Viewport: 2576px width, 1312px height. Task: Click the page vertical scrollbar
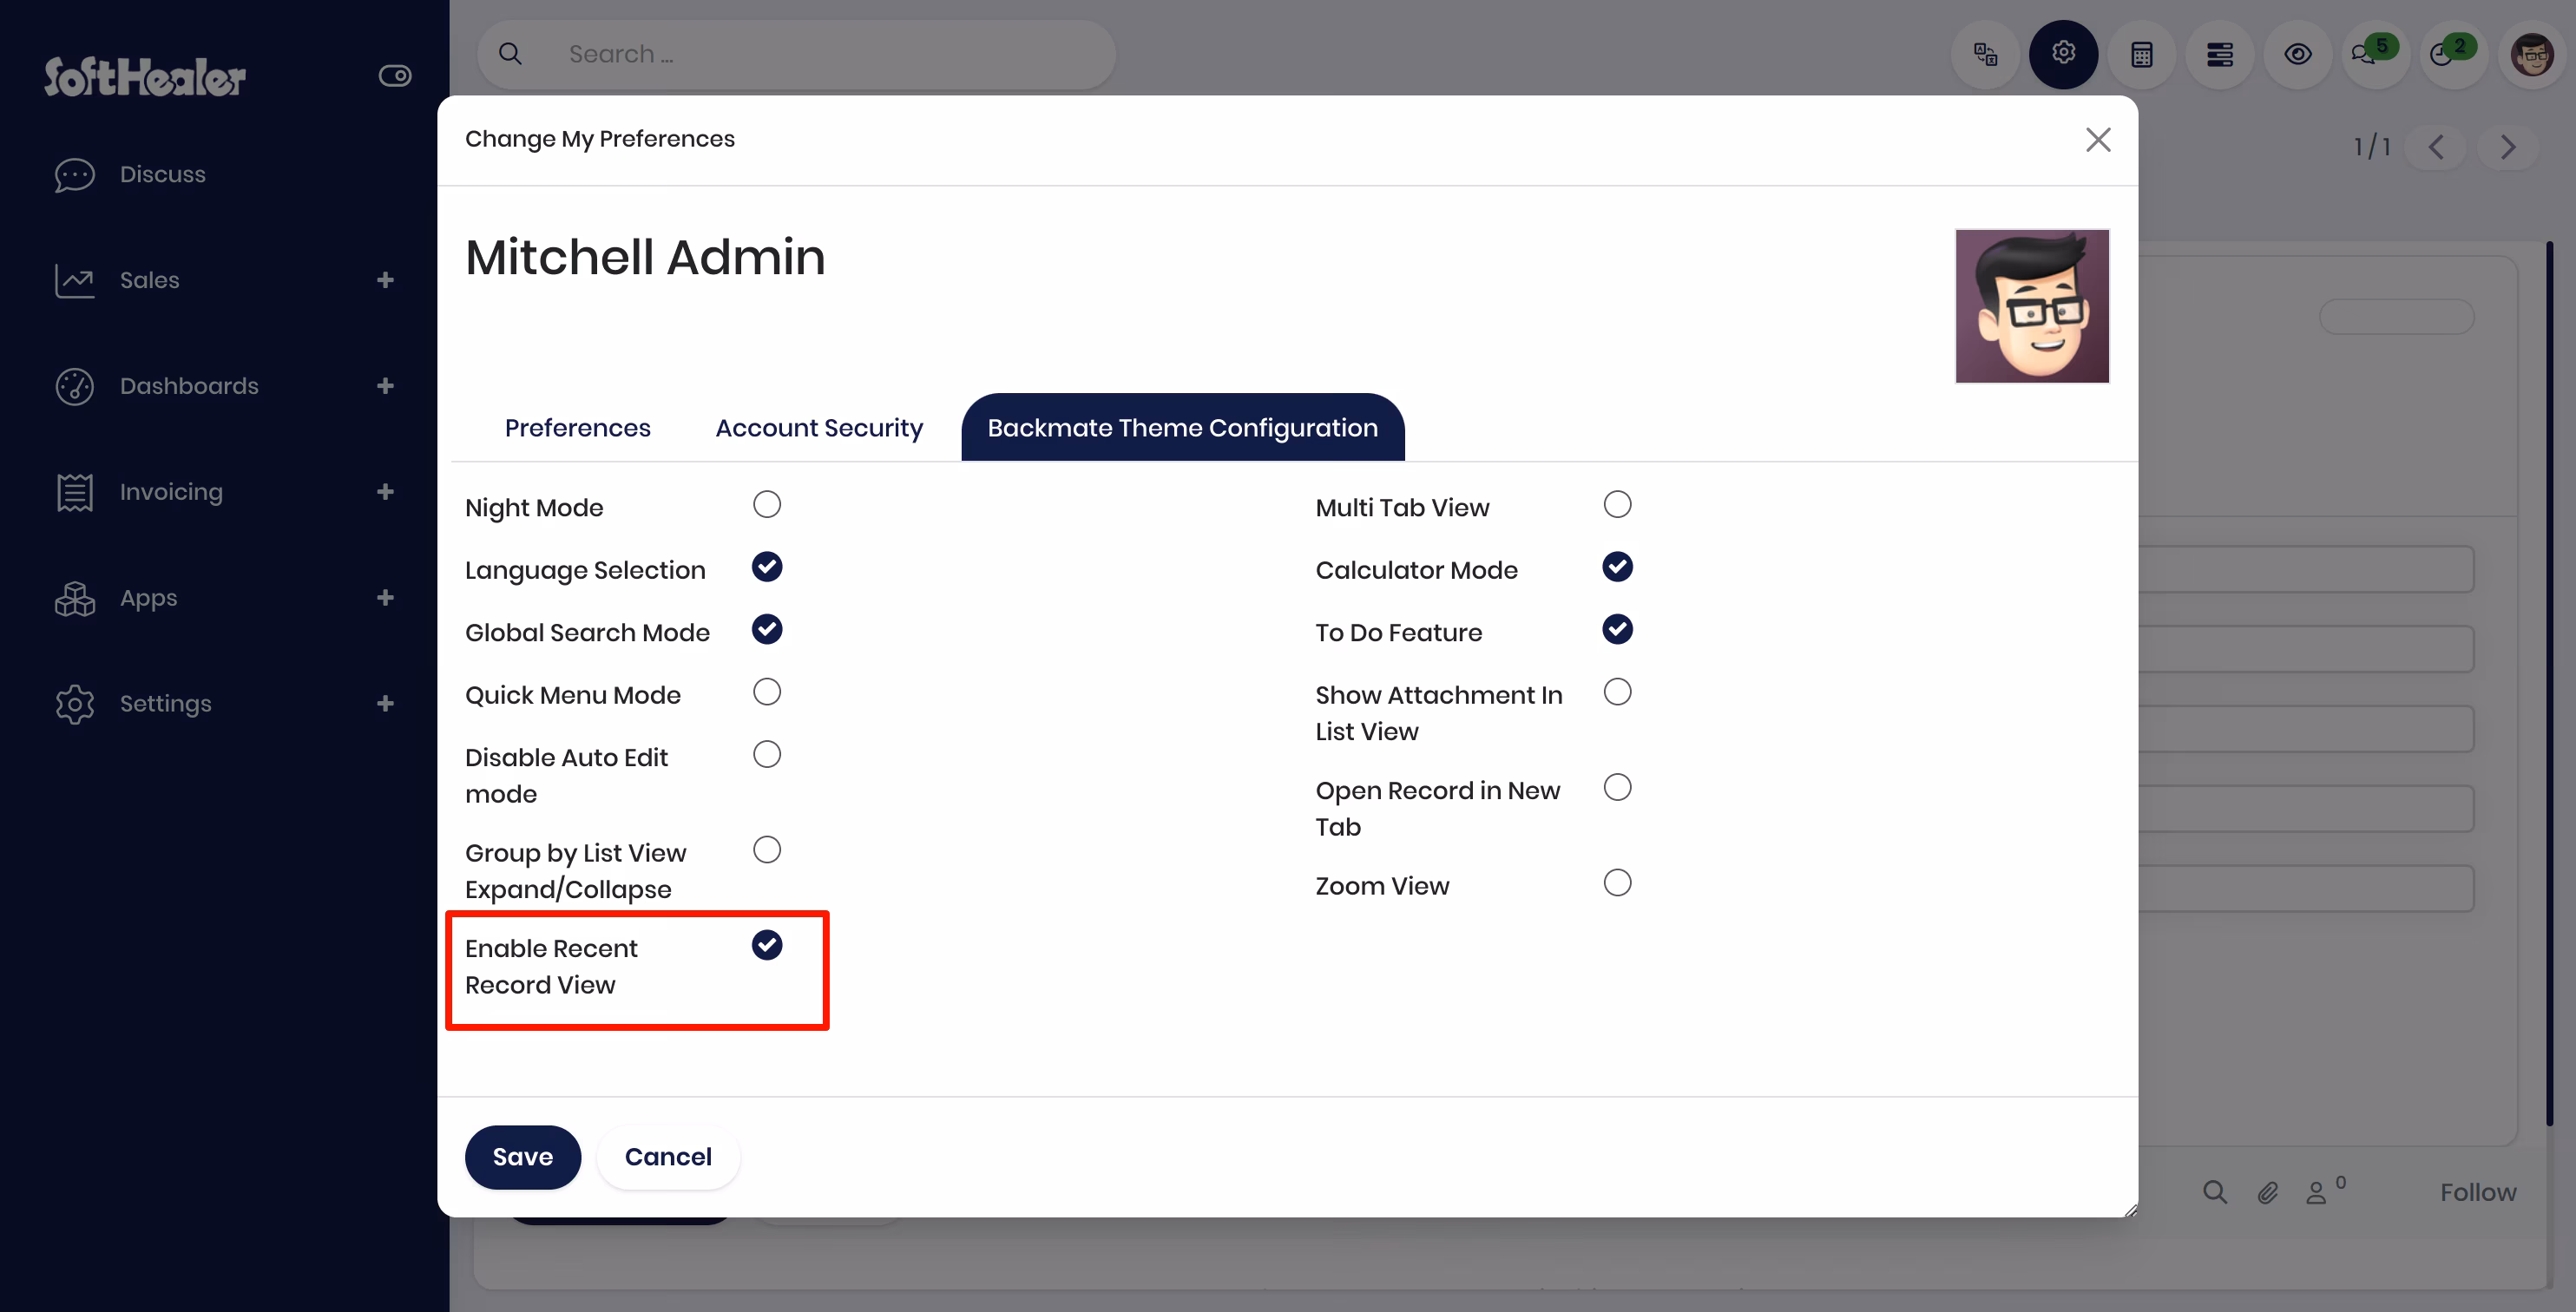2549,684
